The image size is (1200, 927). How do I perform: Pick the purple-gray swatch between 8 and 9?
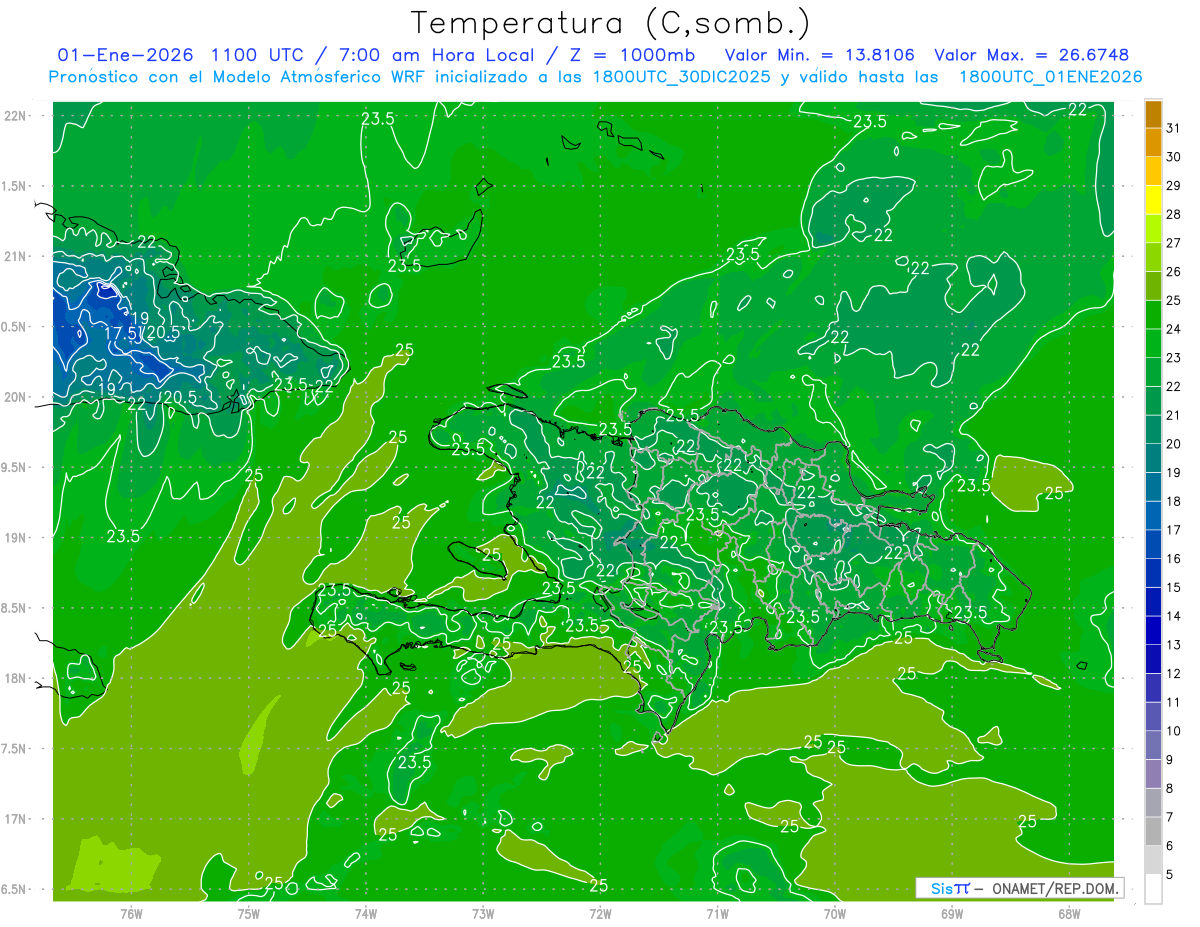coord(1153,774)
